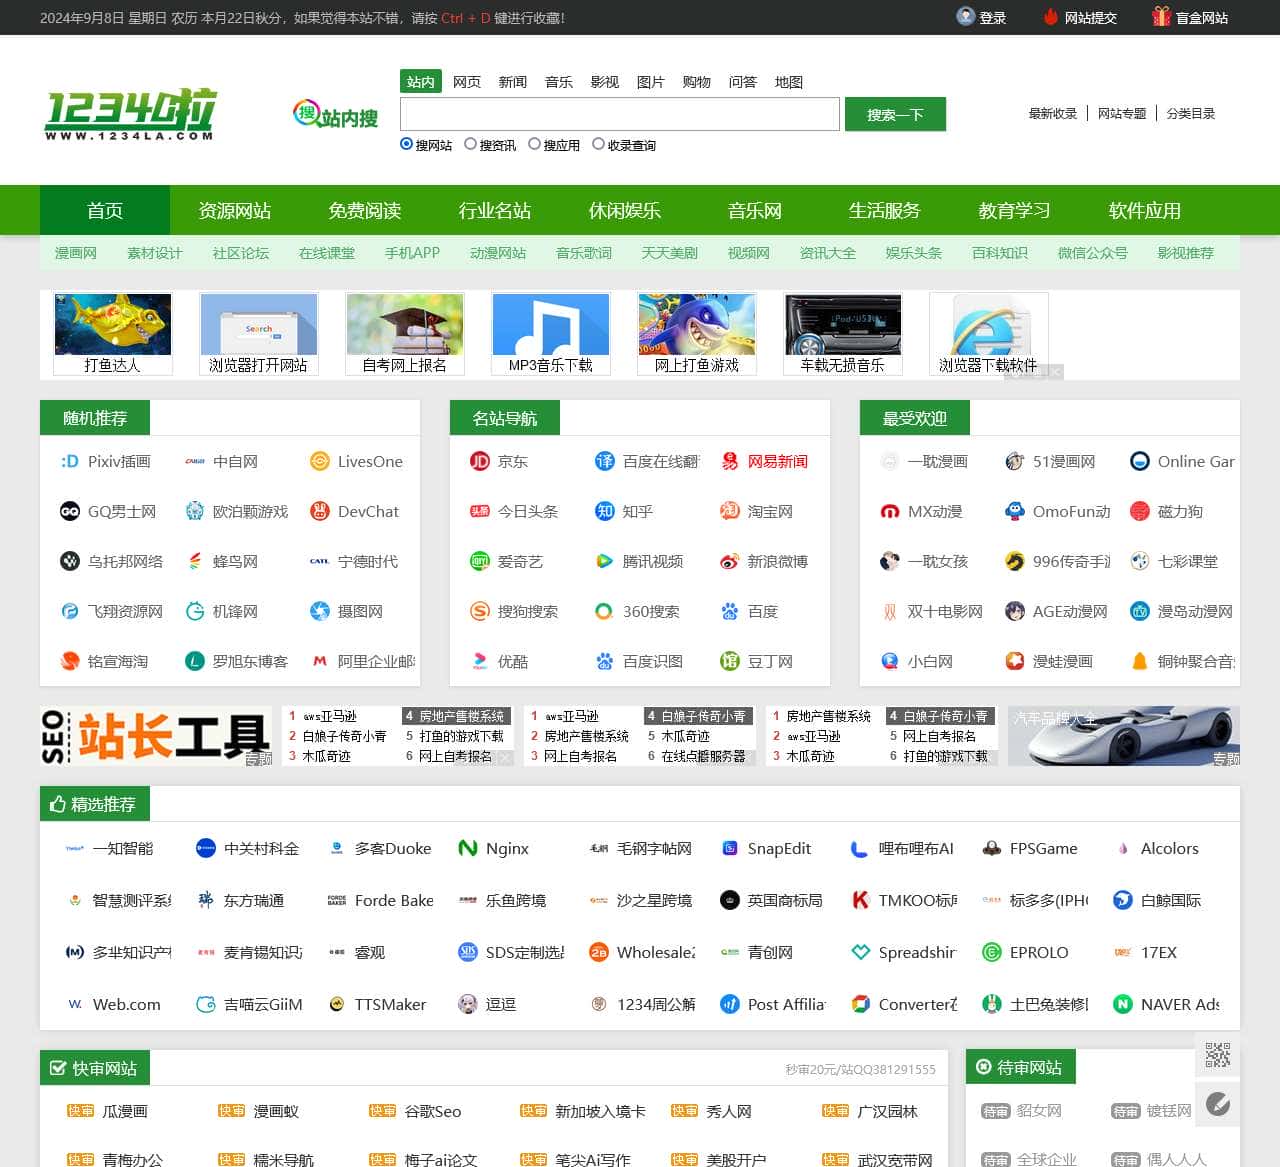This screenshot has width=1280, height=1167.
Task: Open the 软件应用 navigation tab
Action: tap(1144, 210)
